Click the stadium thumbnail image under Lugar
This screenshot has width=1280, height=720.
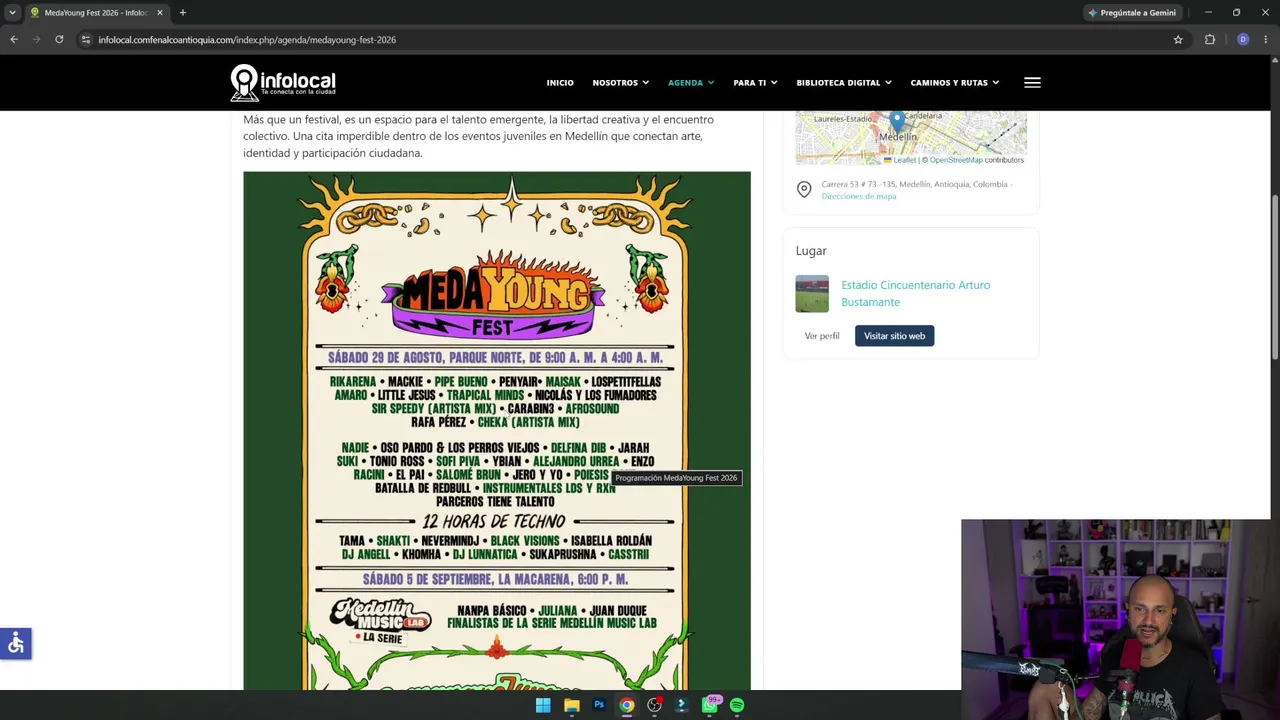(x=812, y=294)
